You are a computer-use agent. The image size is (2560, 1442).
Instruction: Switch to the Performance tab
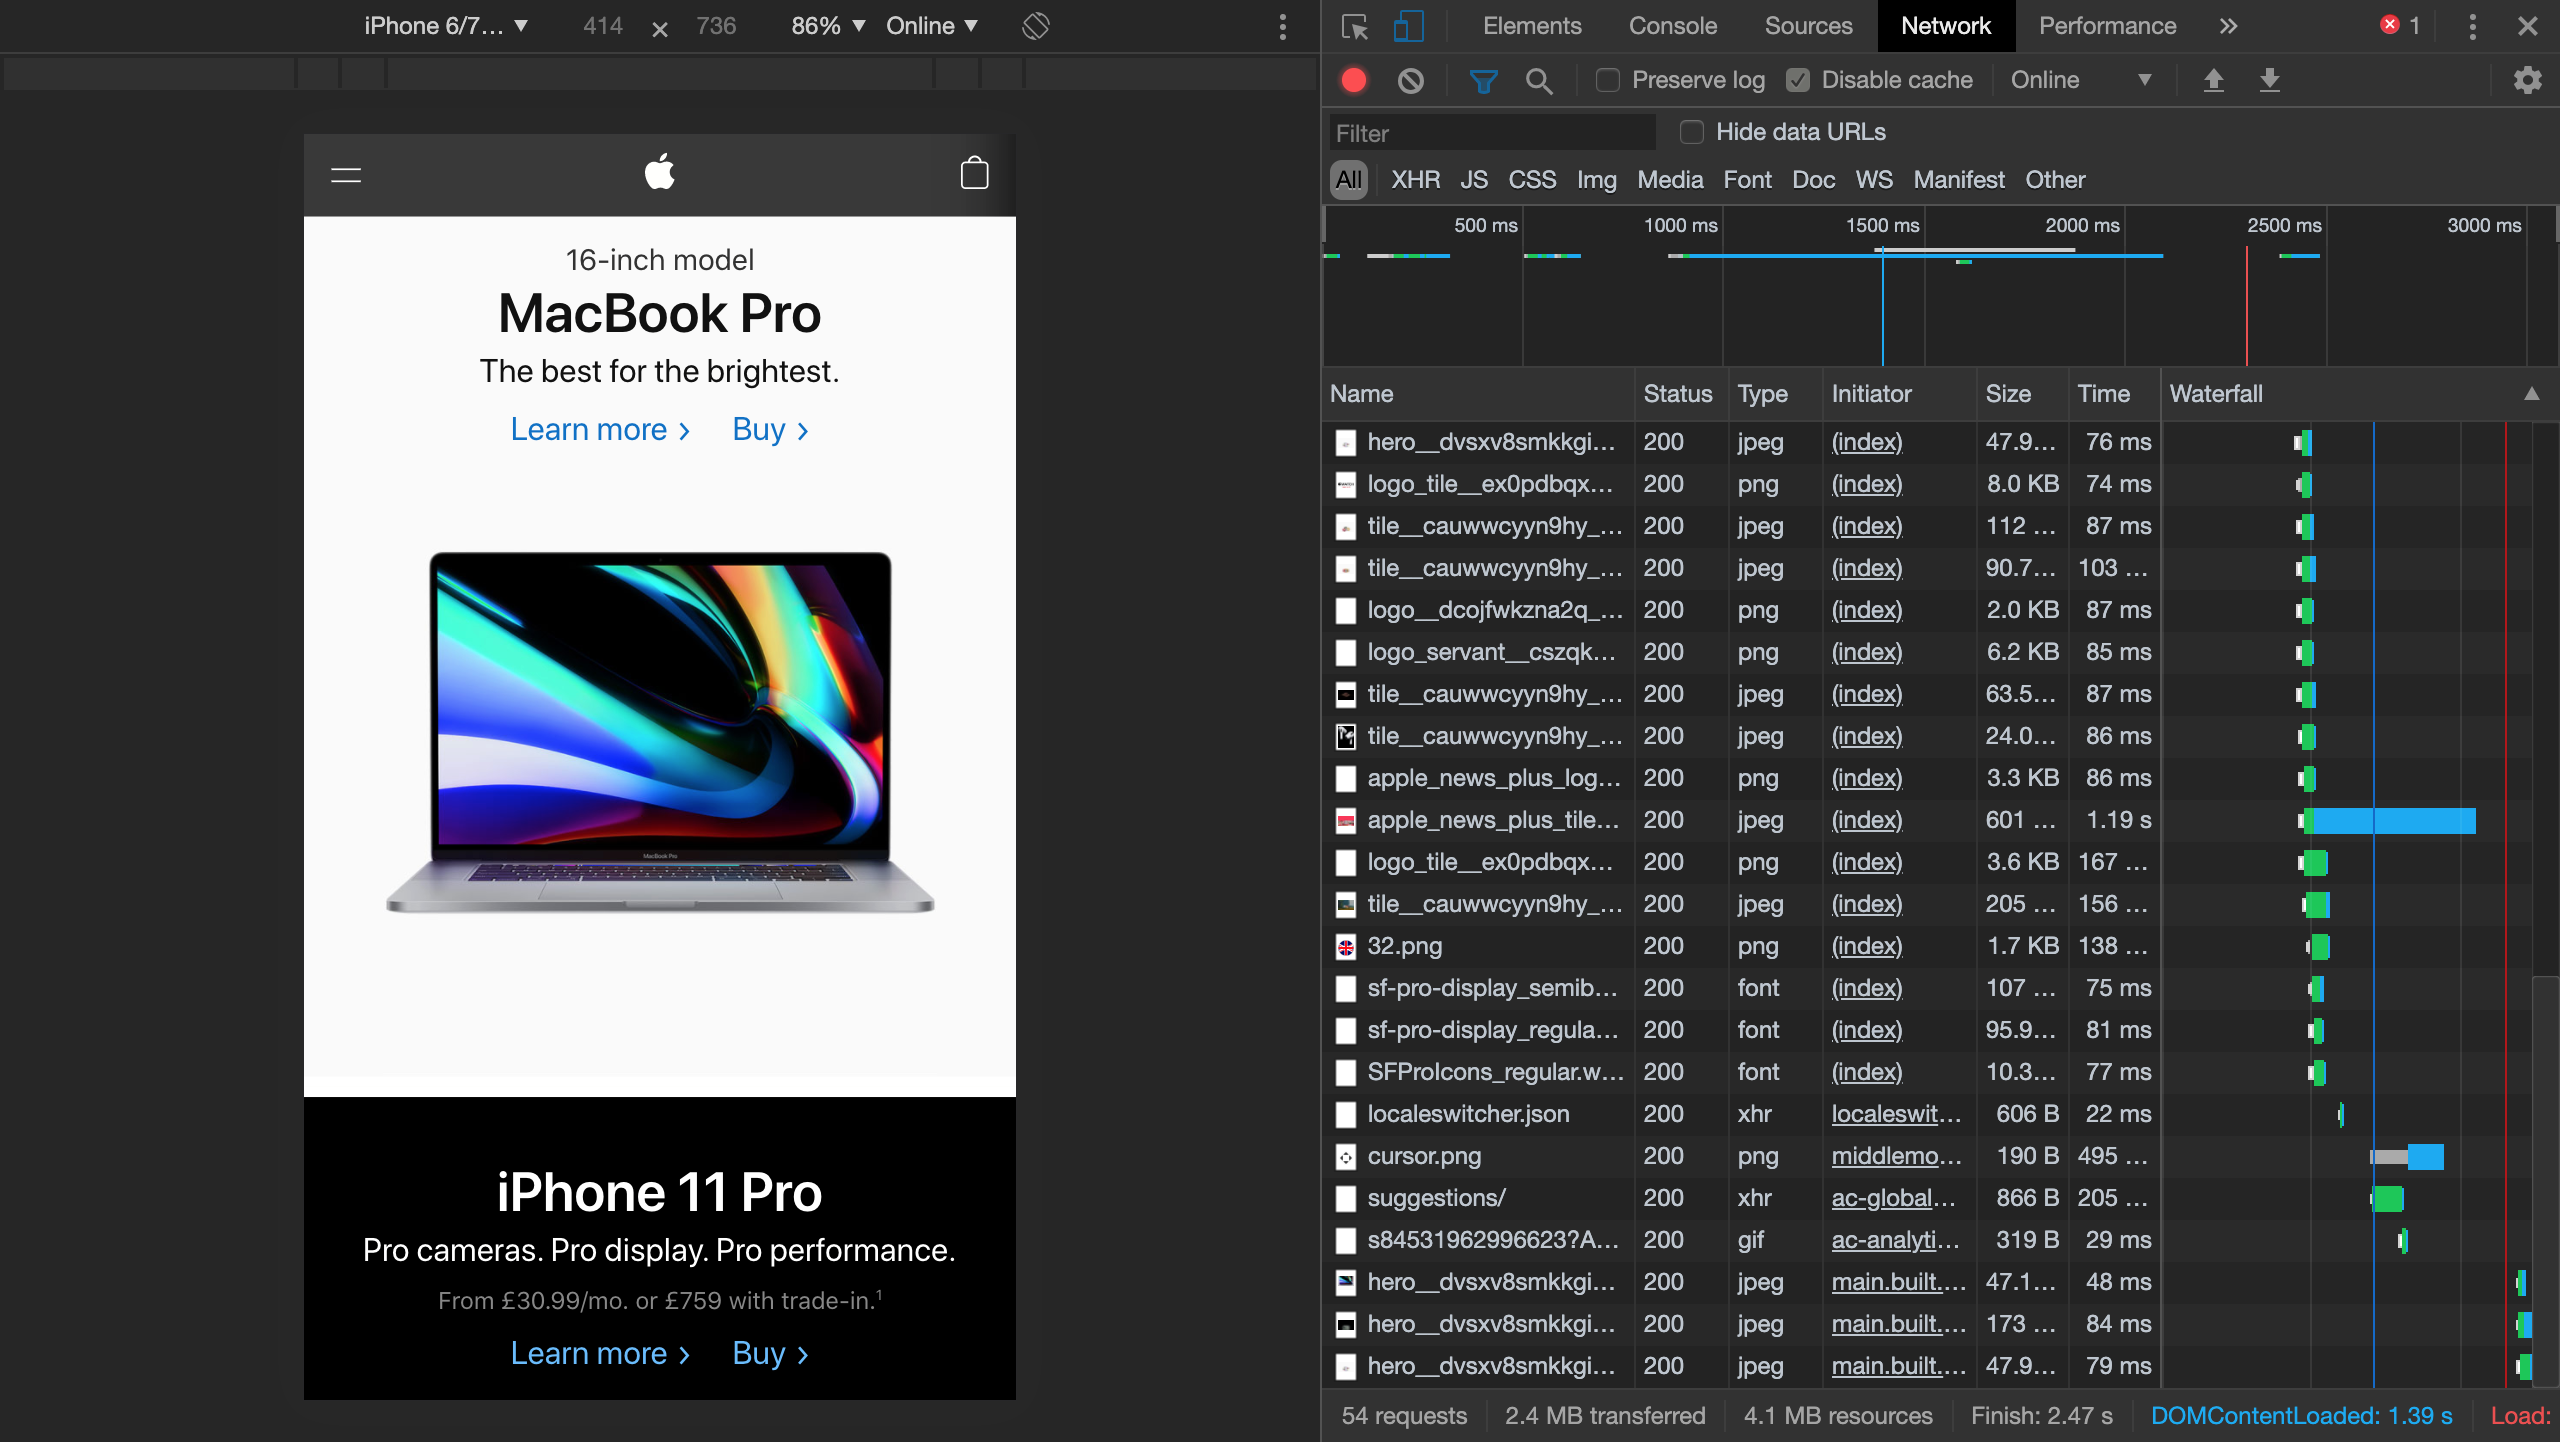coord(2107,26)
